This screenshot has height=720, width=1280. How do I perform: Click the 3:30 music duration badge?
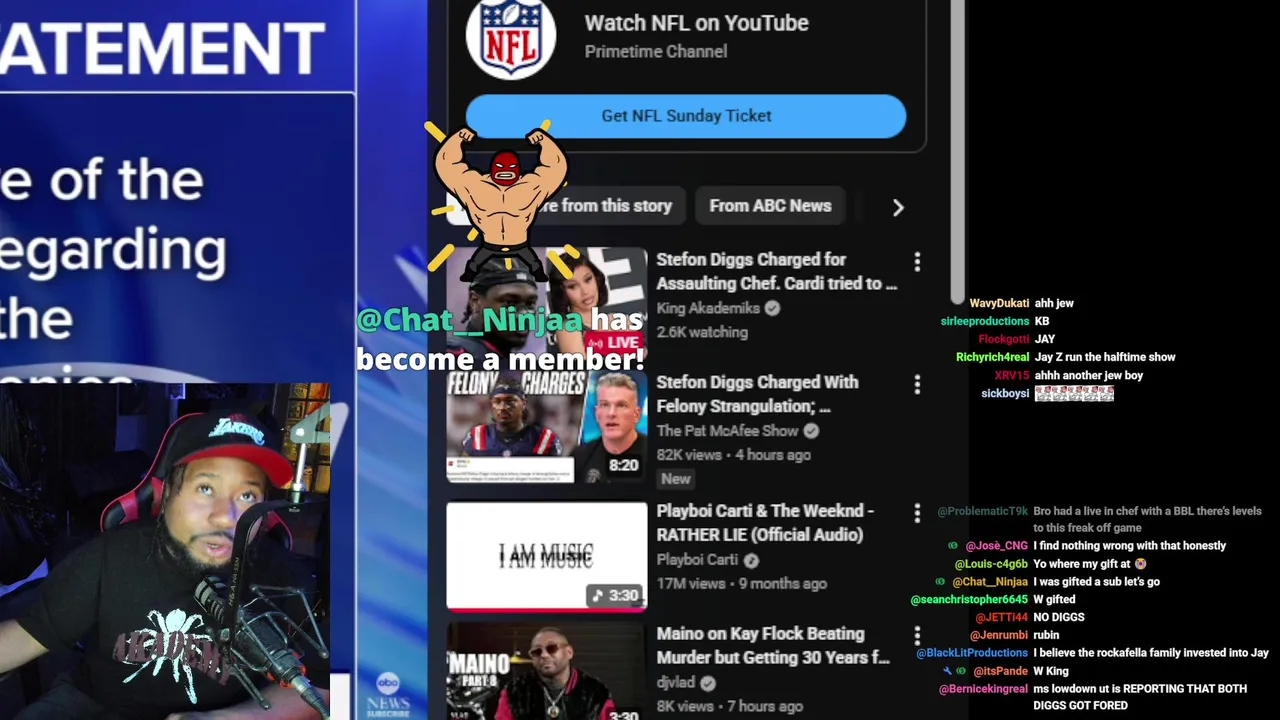point(615,595)
